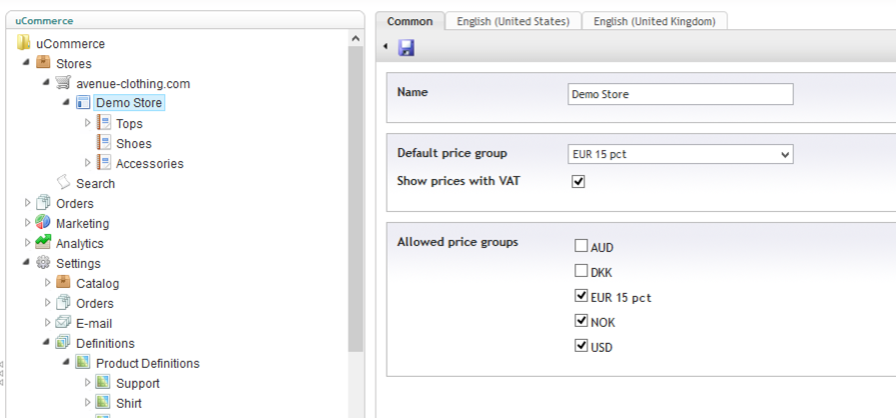This screenshot has width=896, height=418.
Task: Select the Demo Store tree item
Action: pyautogui.click(x=129, y=103)
